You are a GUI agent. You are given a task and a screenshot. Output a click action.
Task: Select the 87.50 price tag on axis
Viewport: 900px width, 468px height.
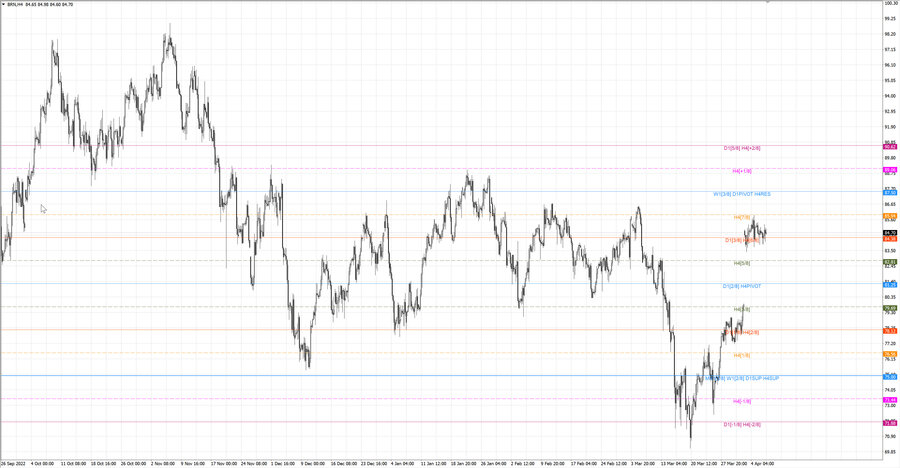(890, 193)
